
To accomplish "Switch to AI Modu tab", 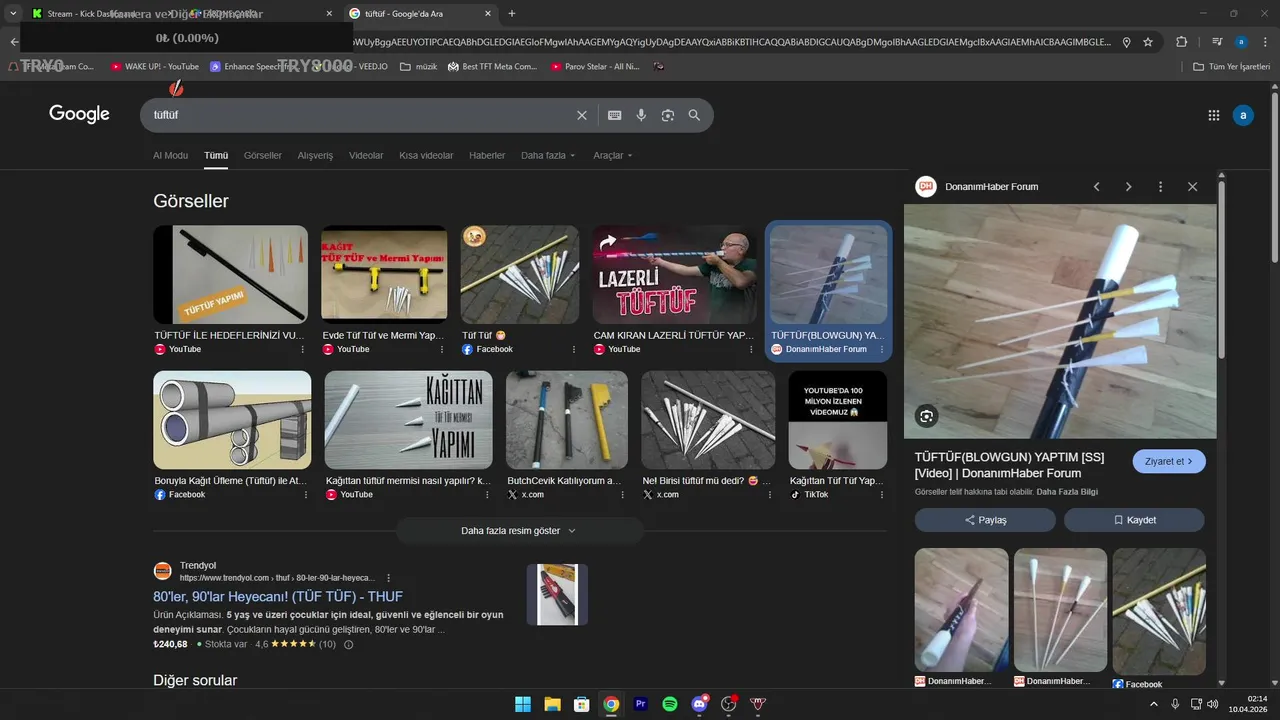I will pos(170,156).
